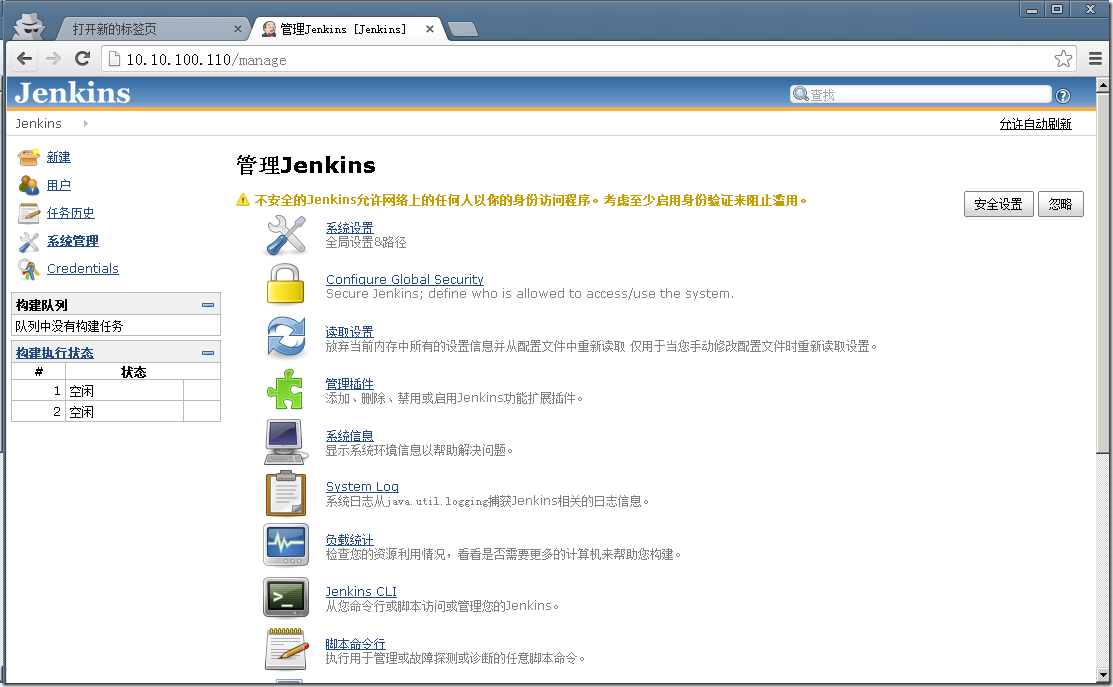Click the yellow warning triangle icon
1113x687 pixels.
[x=243, y=200]
